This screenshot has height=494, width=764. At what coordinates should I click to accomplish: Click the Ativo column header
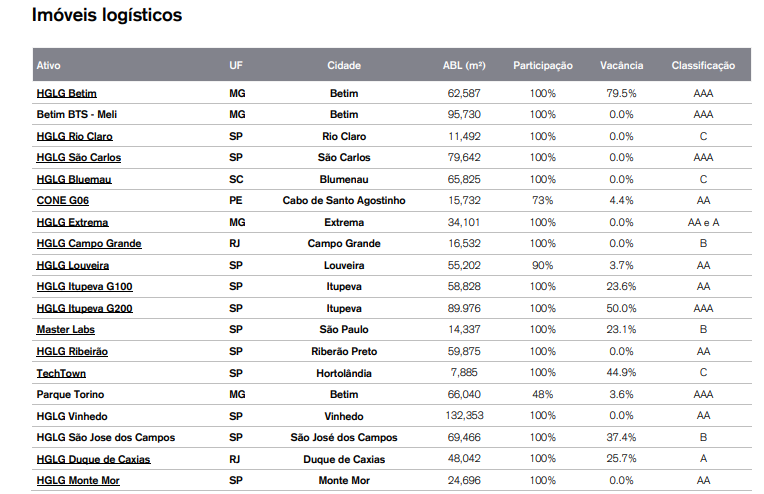pyautogui.click(x=49, y=66)
